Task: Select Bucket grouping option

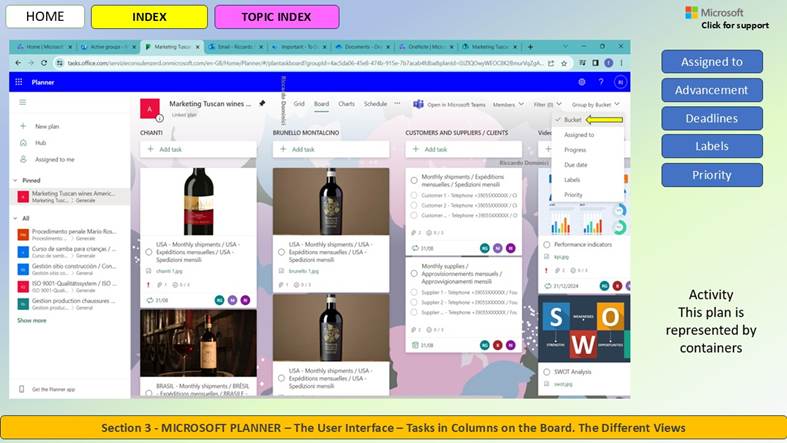Action: click(x=572, y=120)
